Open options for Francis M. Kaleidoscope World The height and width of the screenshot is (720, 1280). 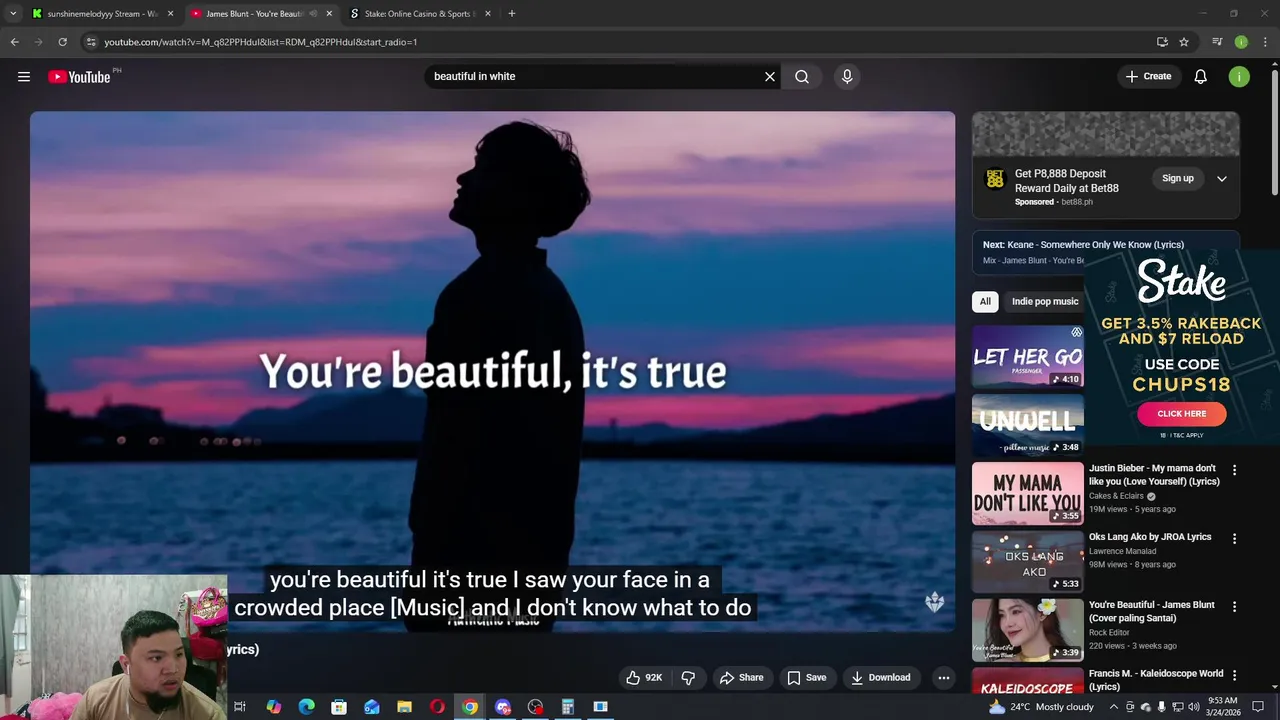click(1234, 675)
